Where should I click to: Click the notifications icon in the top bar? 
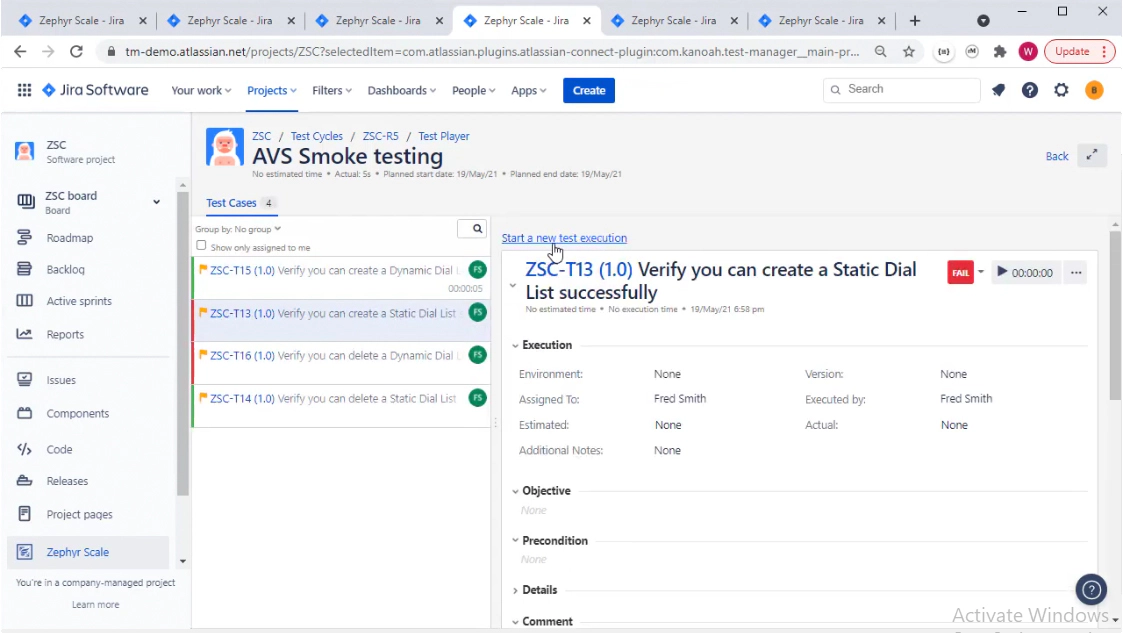[998, 90]
